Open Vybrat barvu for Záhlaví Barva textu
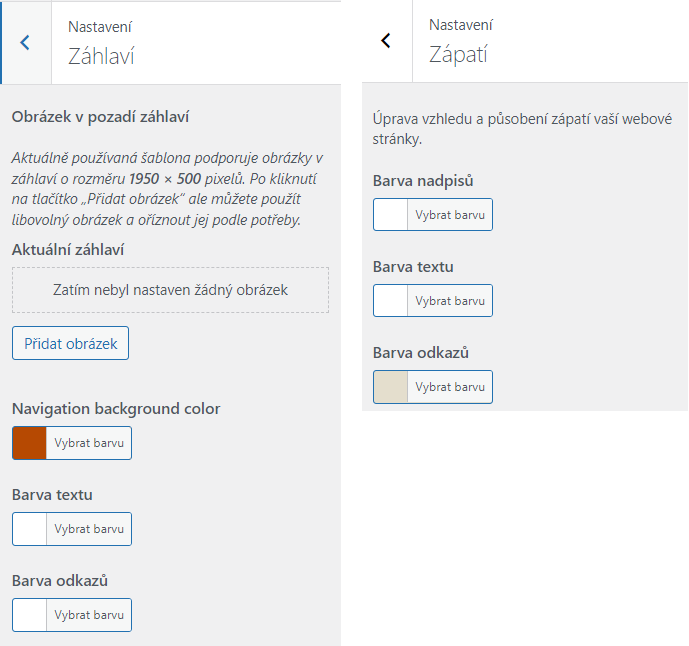The height and width of the screenshot is (646, 689). click(x=89, y=529)
